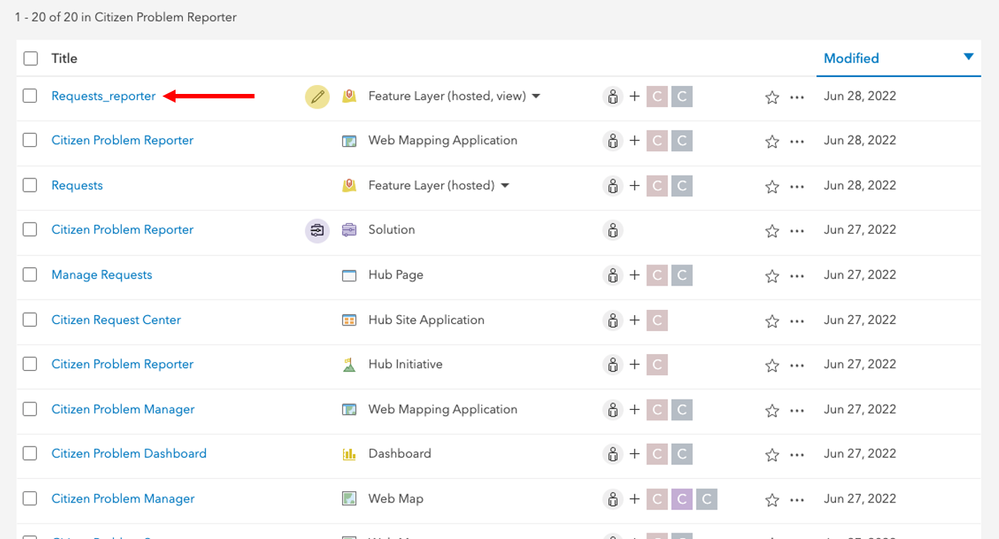Screen dimensions: 999x539
Task: Open the Requests_reporter item link
Action: click(103, 96)
